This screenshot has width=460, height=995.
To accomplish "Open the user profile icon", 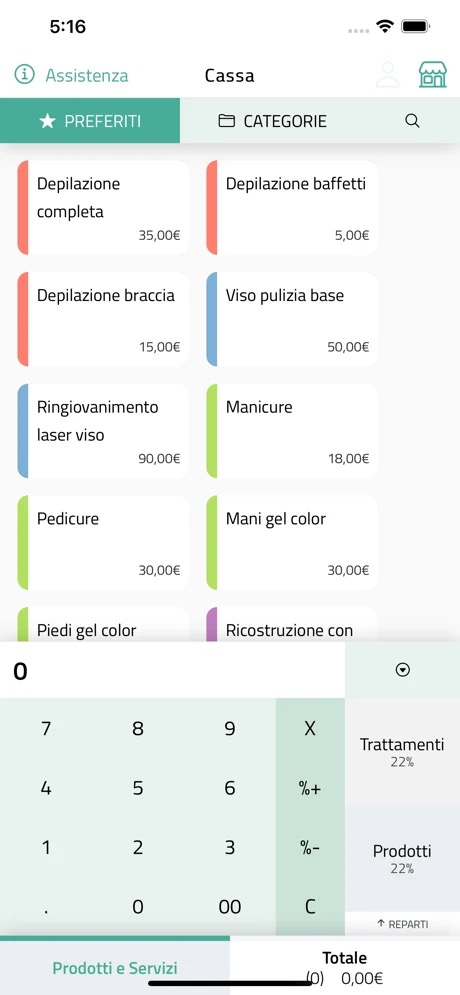I will 388,75.
